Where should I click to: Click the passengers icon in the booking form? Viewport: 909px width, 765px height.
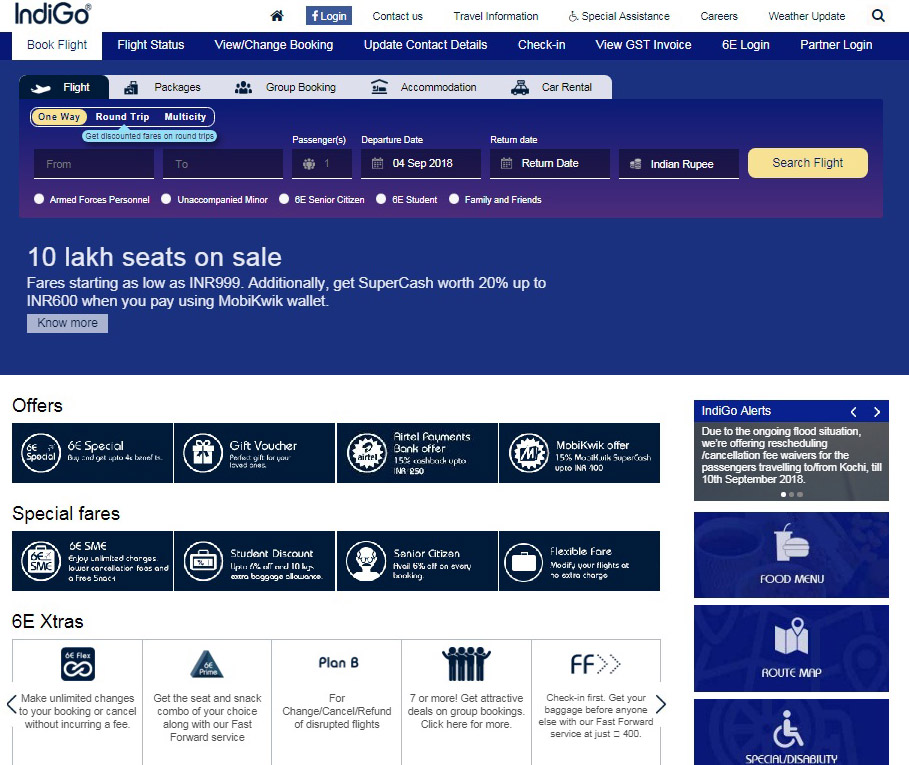[309, 164]
